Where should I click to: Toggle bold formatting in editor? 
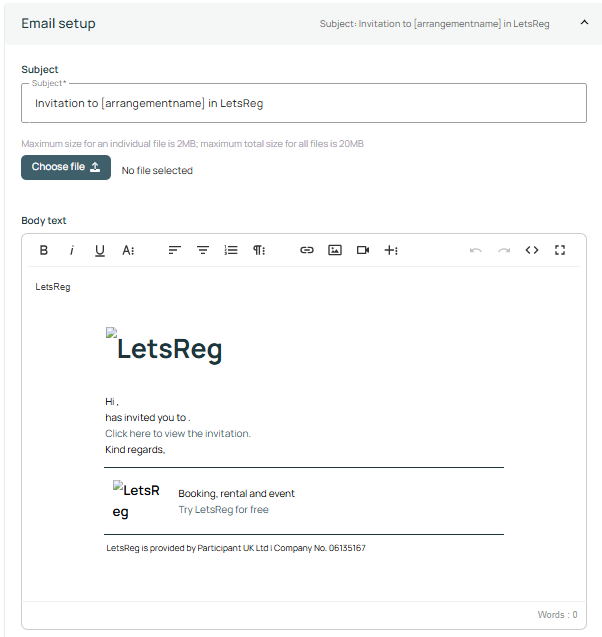(43, 250)
